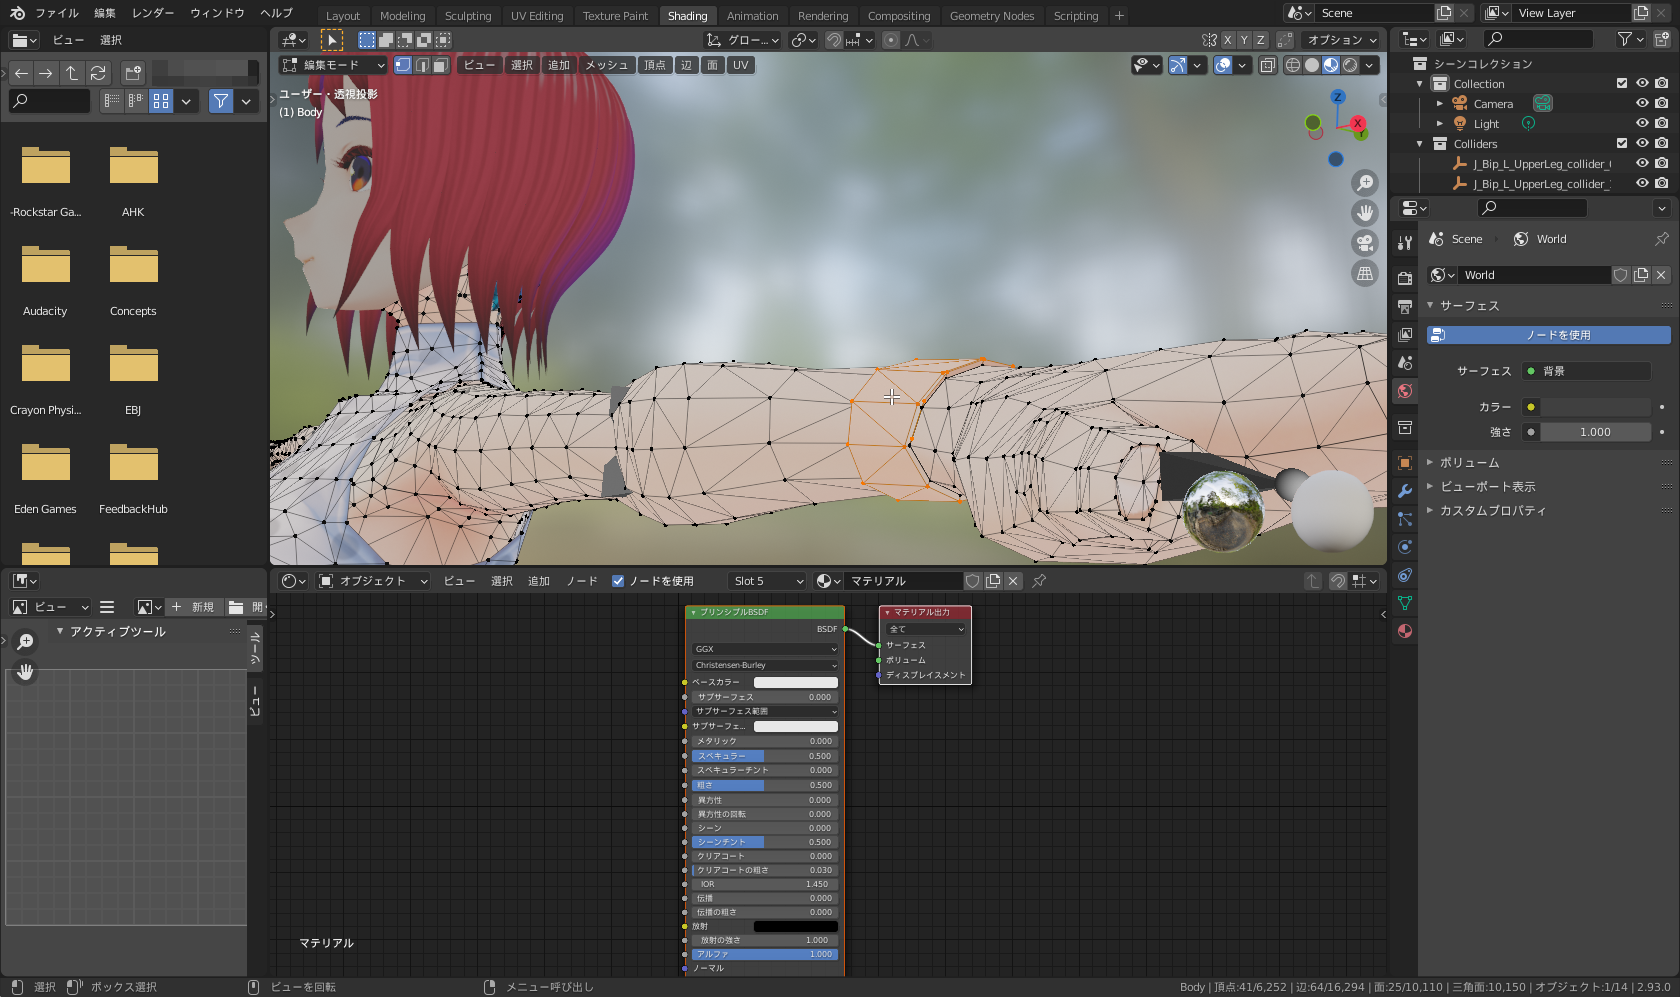Image resolution: width=1680 pixels, height=997 pixels.
Task: Toggle ノードを使用 checkbox in node editor header
Action: [x=618, y=581]
